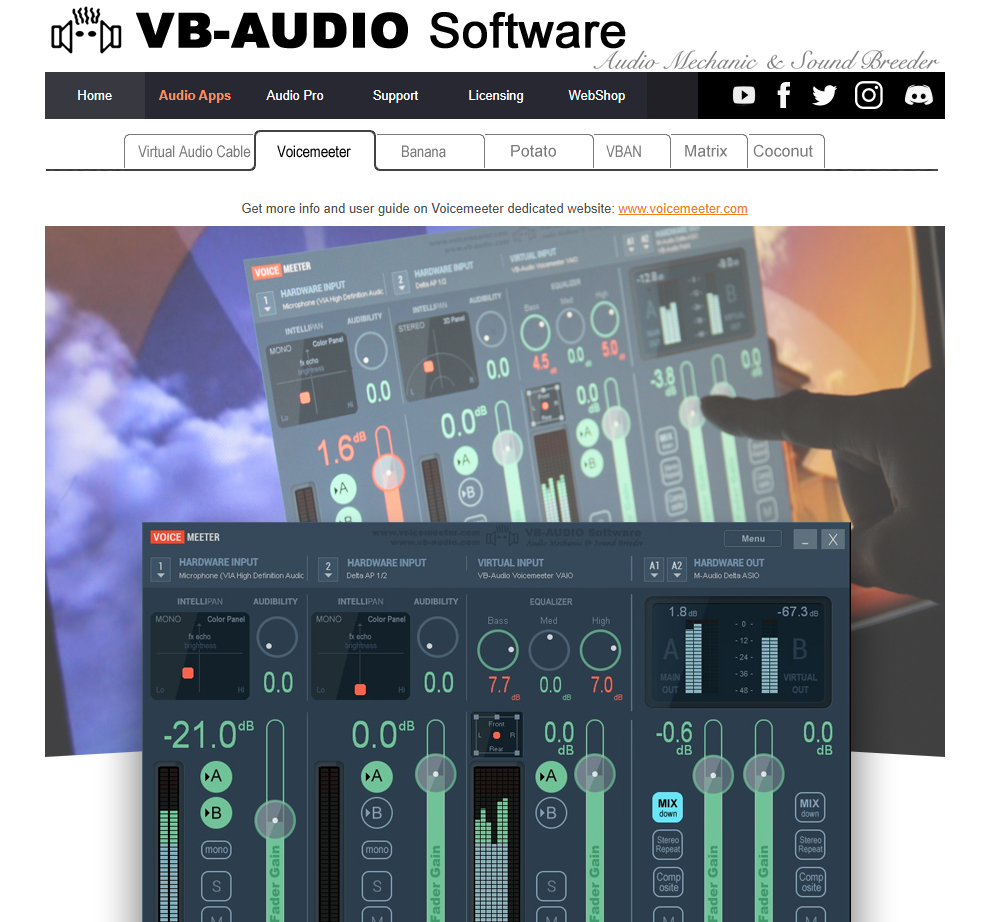Click the Med equalizer knob

click(549, 650)
